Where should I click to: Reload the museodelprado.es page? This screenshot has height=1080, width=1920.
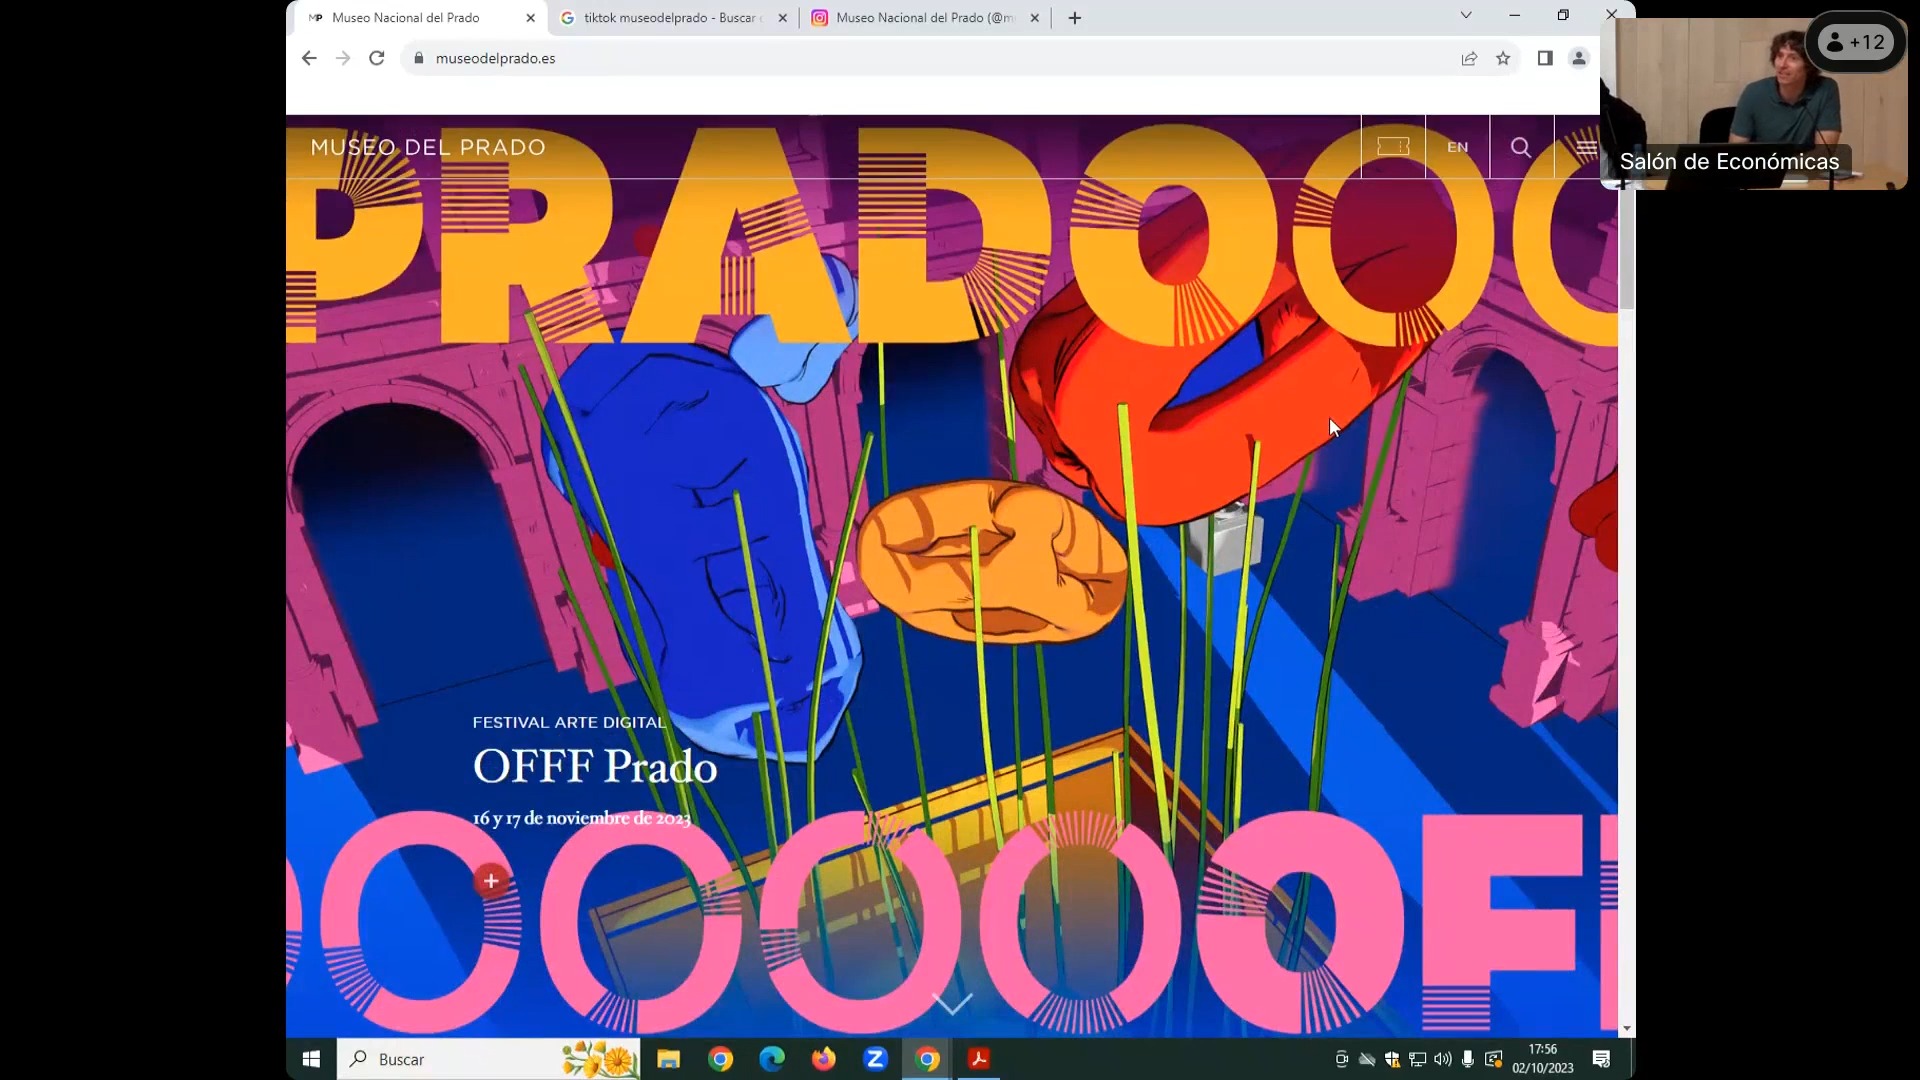377,58
